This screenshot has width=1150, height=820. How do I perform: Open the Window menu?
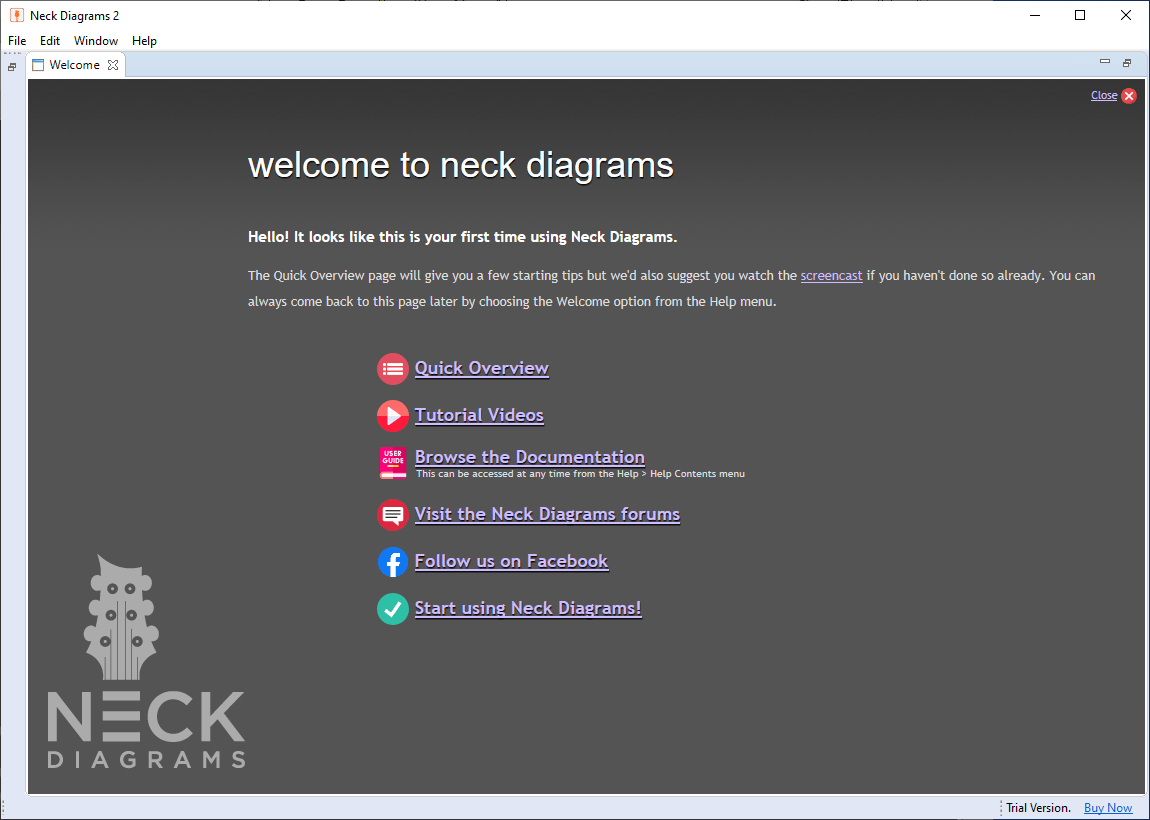96,40
